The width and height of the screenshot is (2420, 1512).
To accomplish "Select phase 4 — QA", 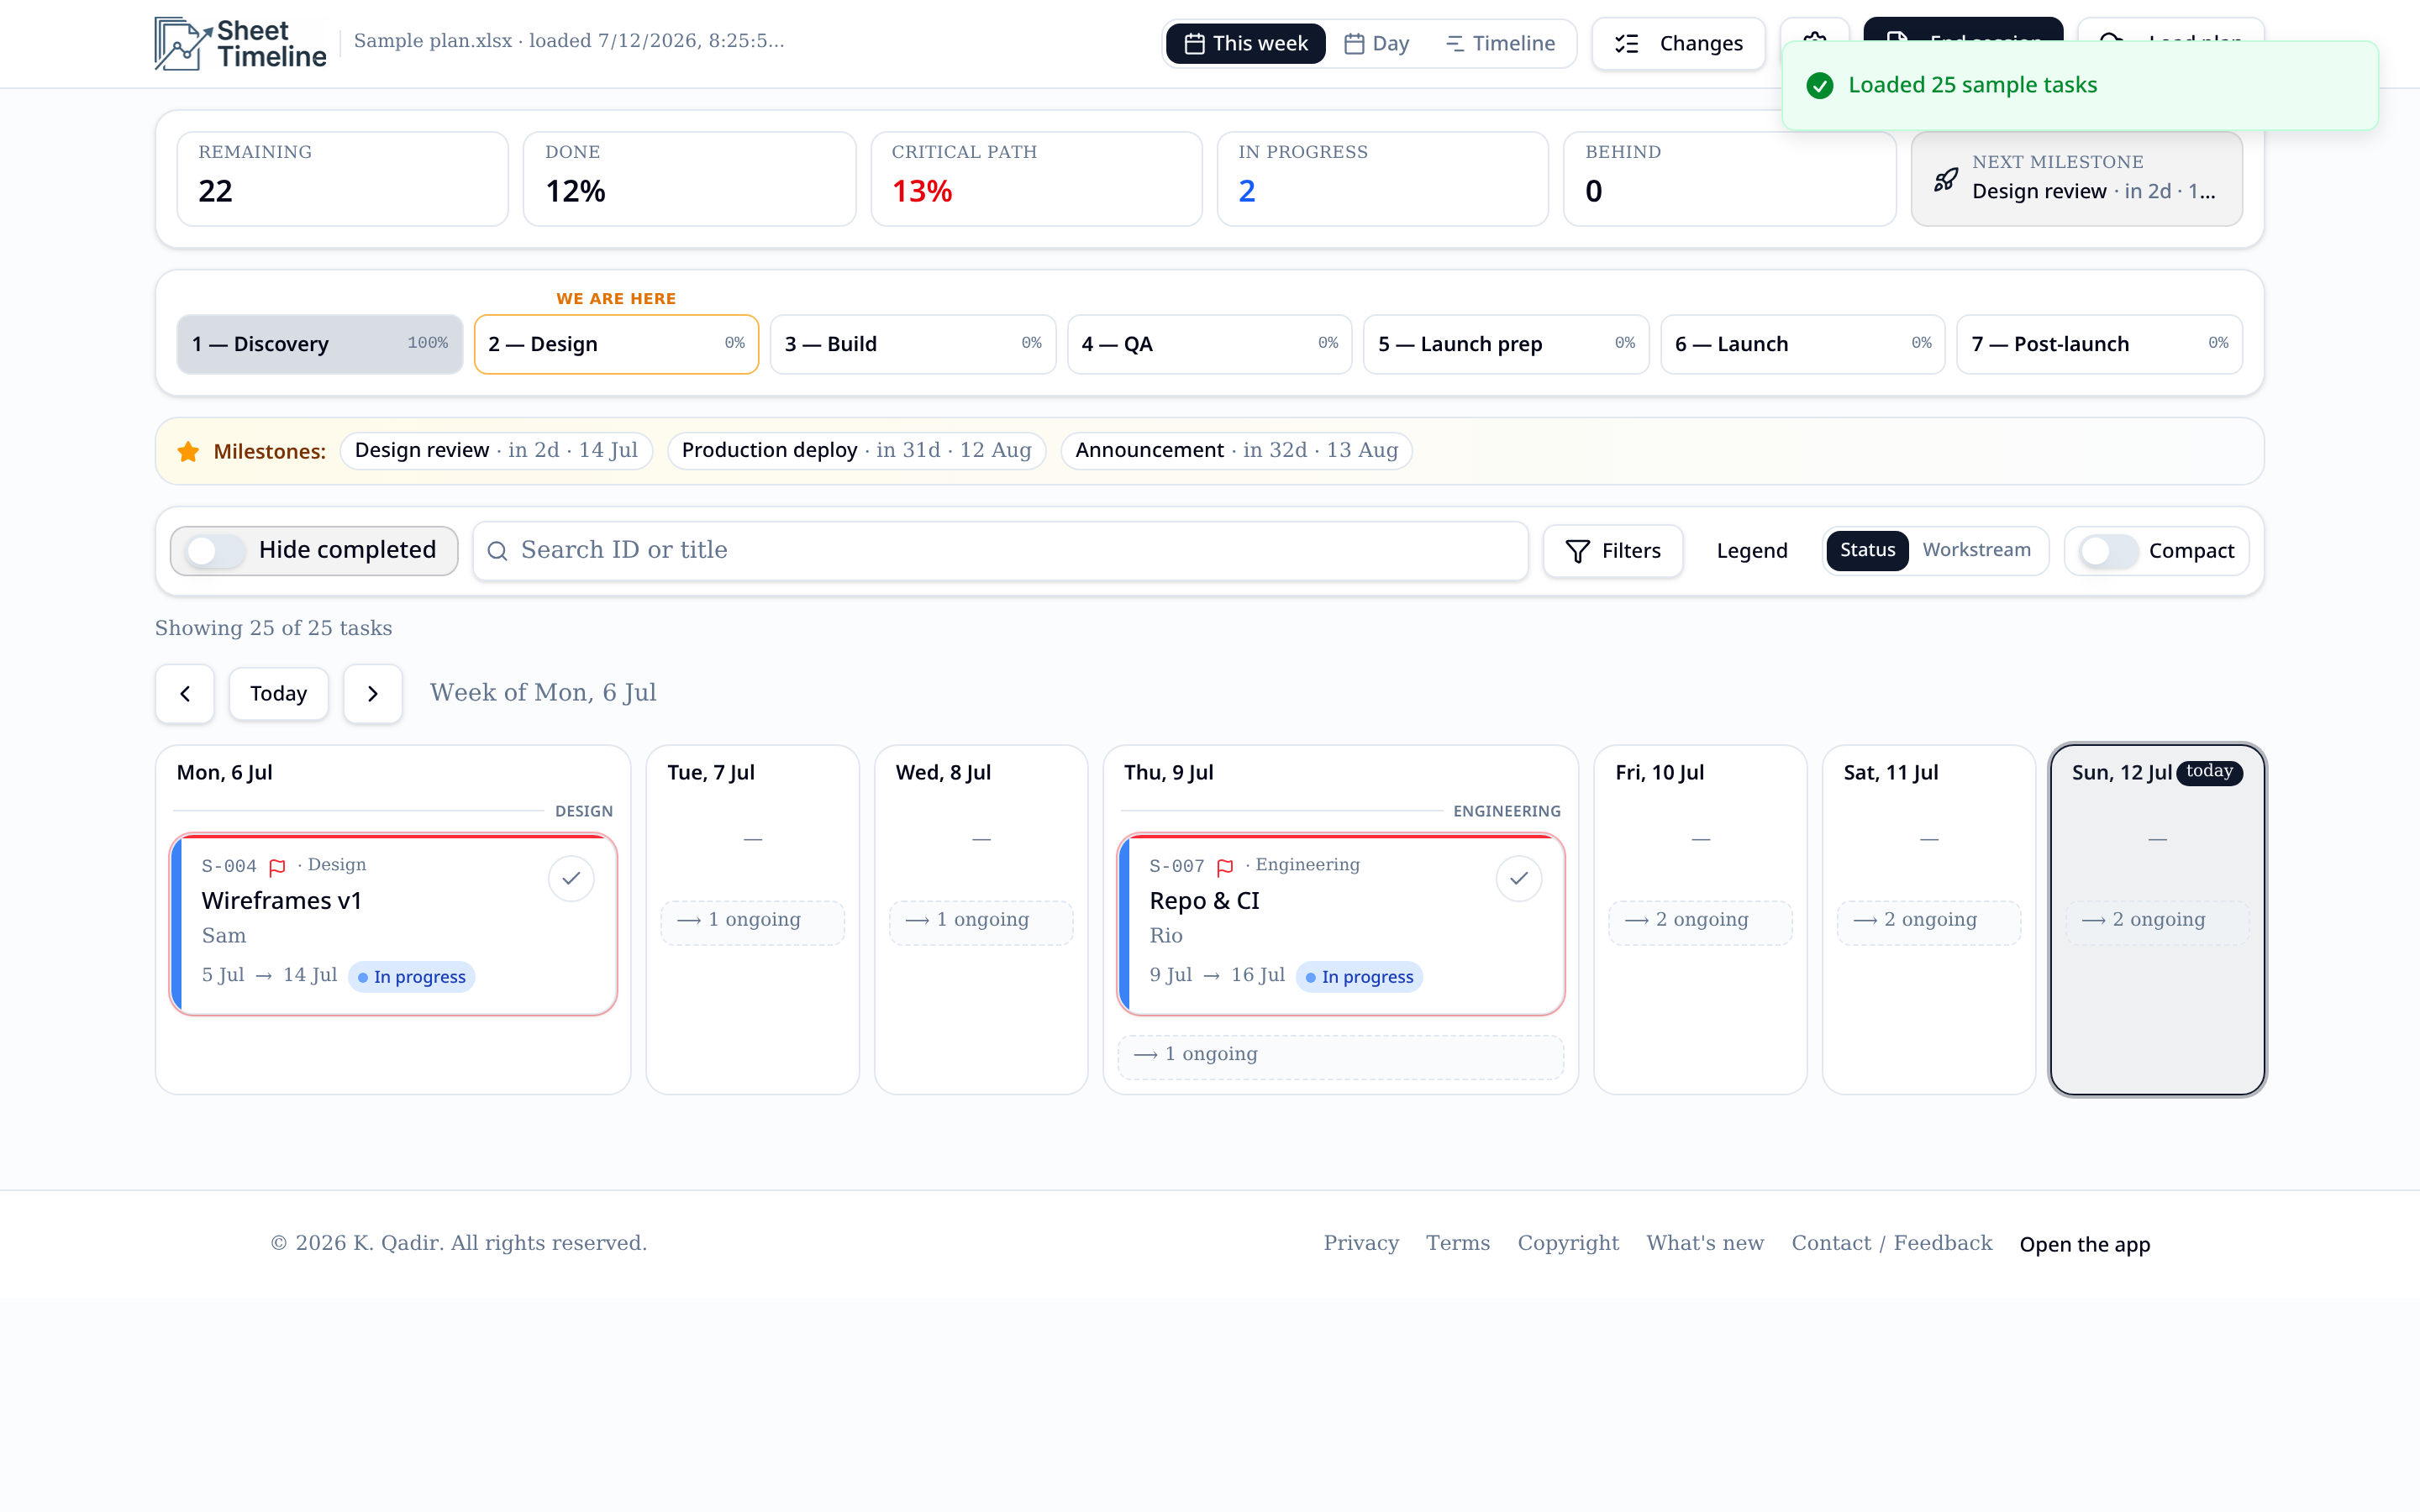I will pos(1209,344).
